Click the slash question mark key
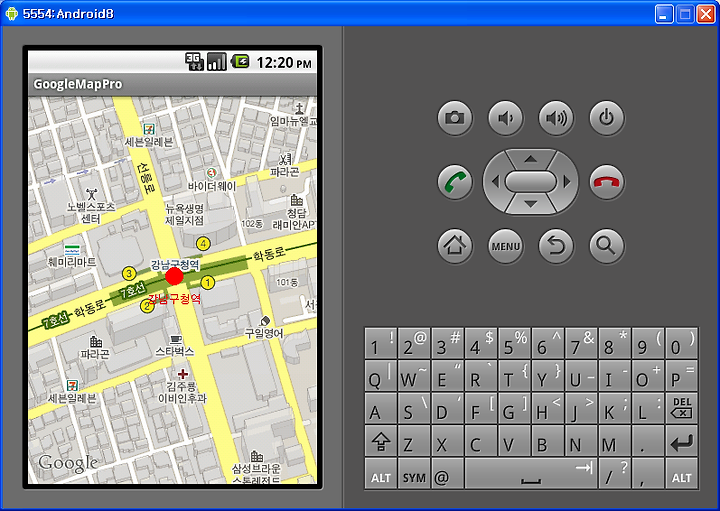The image size is (720, 511). (615, 473)
